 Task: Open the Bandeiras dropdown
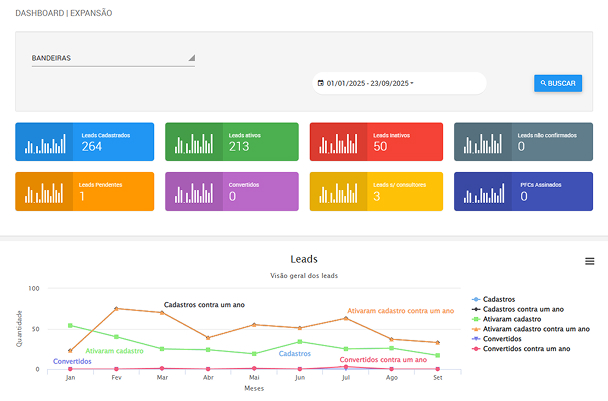coord(113,58)
